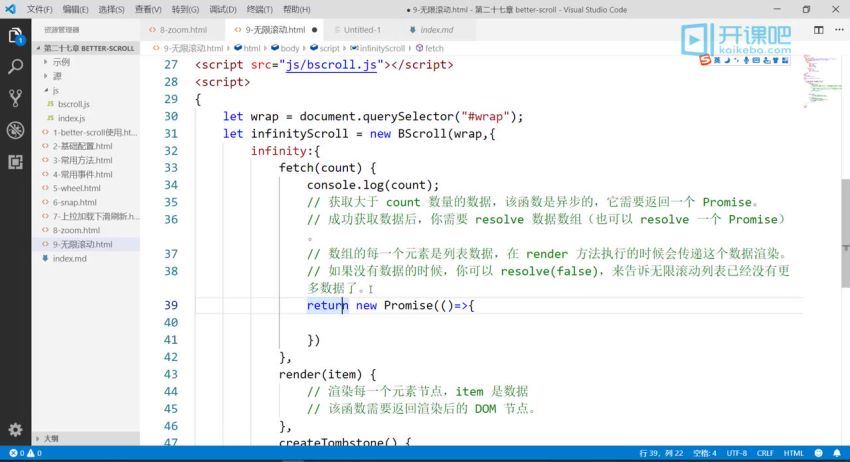Click the VS Code logo icon

pos(10,9)
